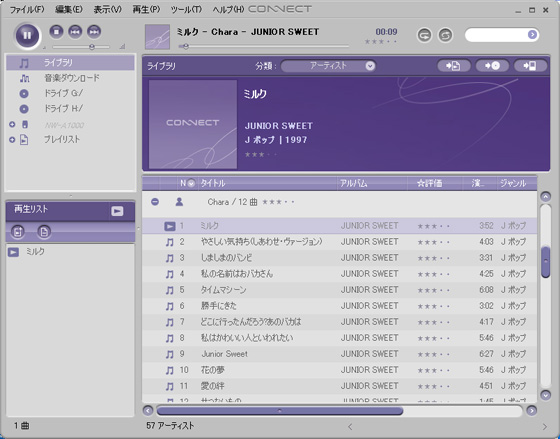Select track 5 タイムマシーン

[339, 290]
